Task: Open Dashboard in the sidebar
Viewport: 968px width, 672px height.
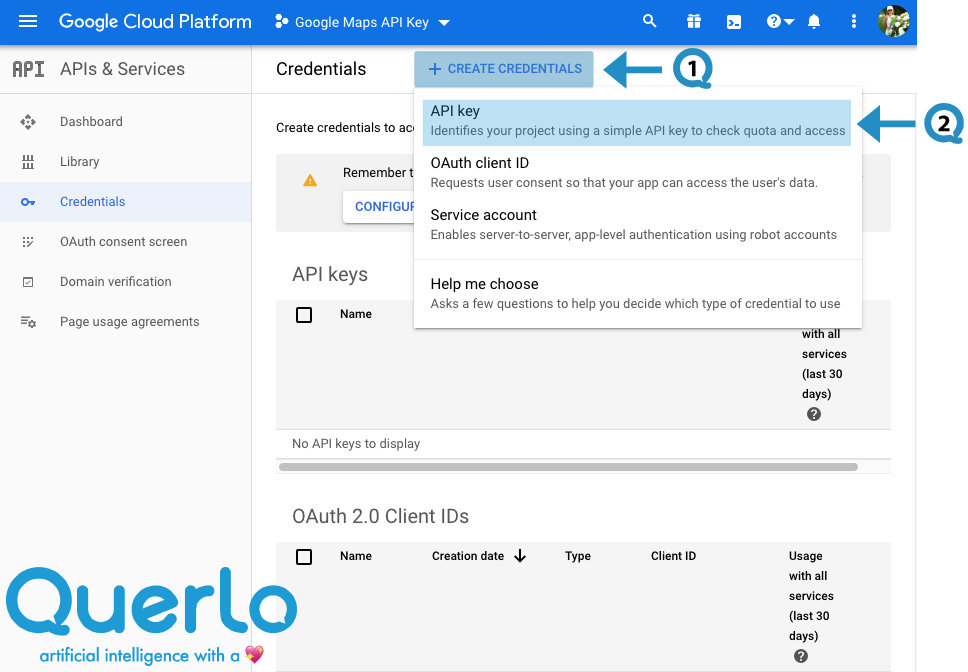Action: 126,122
